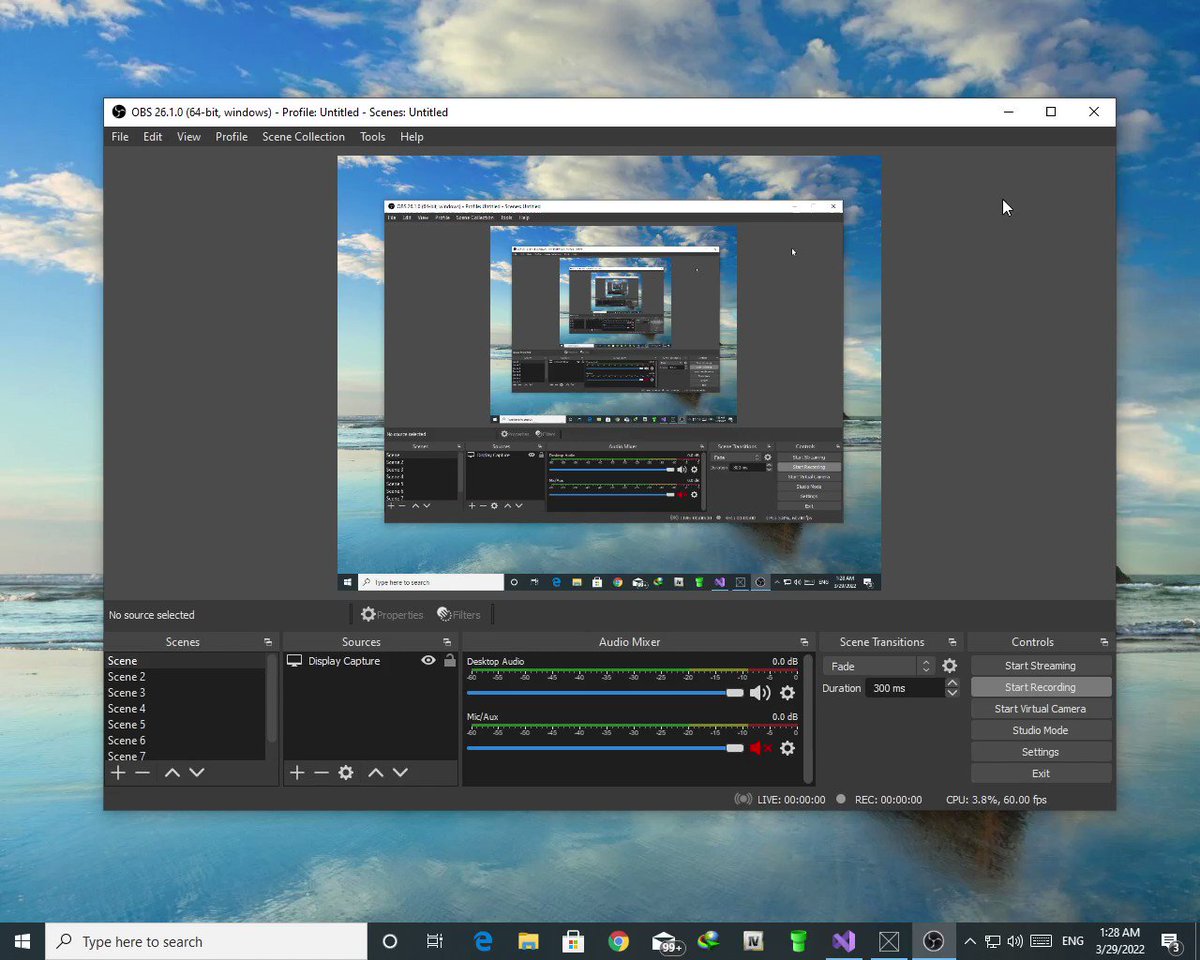1200x960 pixels.
Task: Click the Display Capture monitor icon
Action: tap(294, 661)
